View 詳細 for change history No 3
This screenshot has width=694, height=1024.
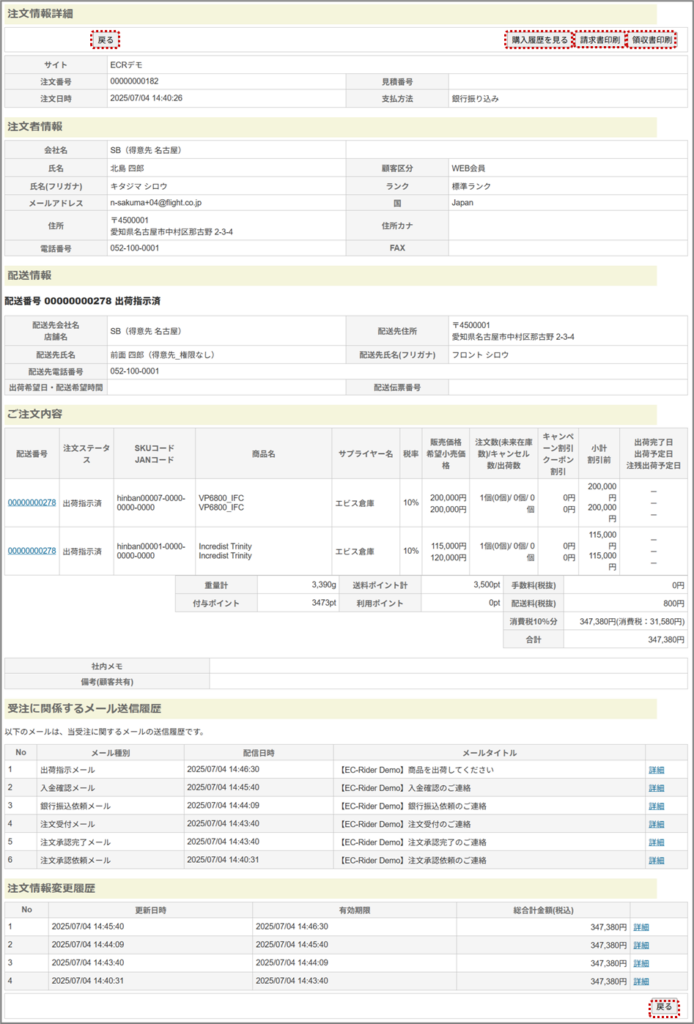pyautogui.click(x=641, y=963)
